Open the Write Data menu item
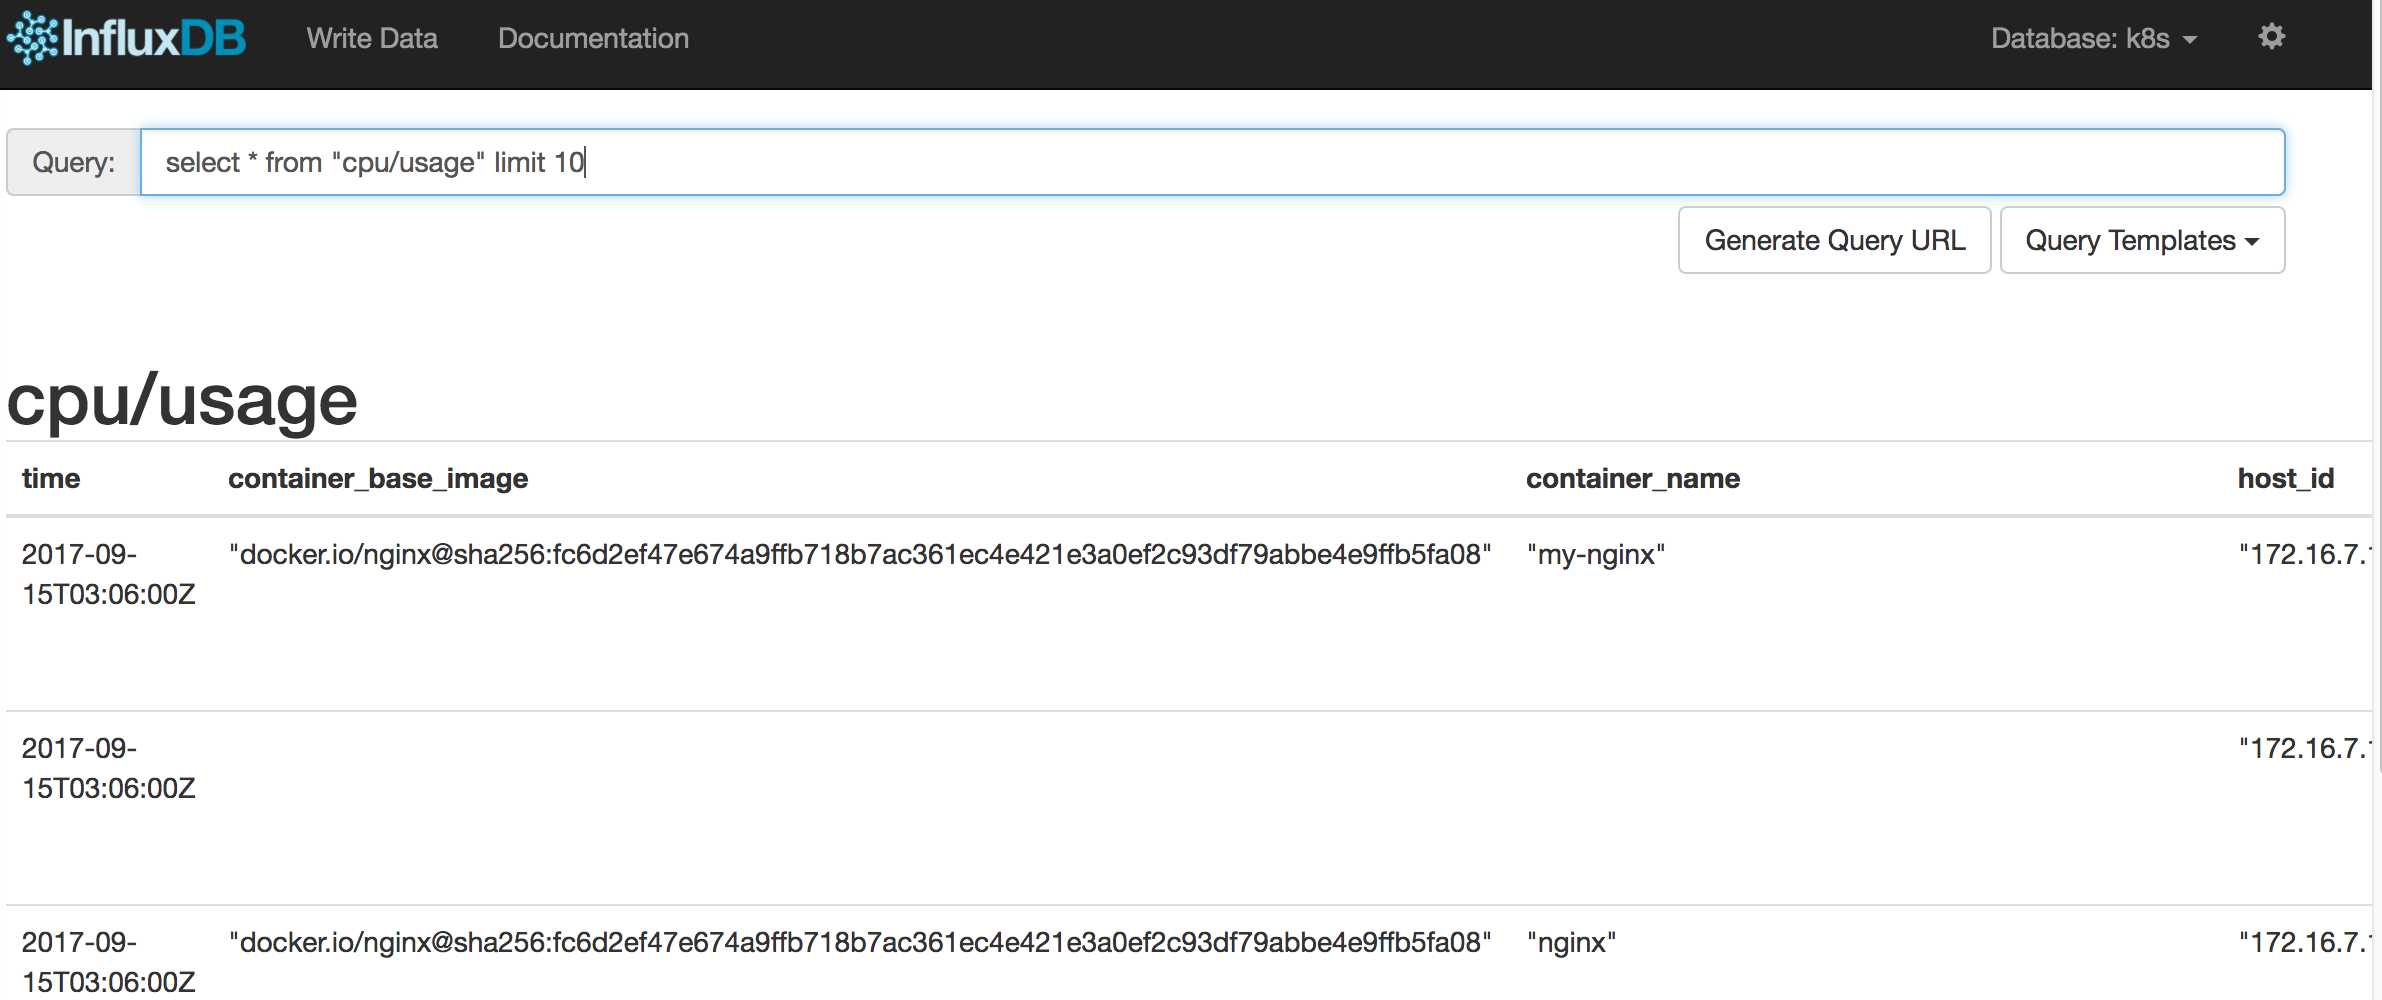 coord(372,38)
